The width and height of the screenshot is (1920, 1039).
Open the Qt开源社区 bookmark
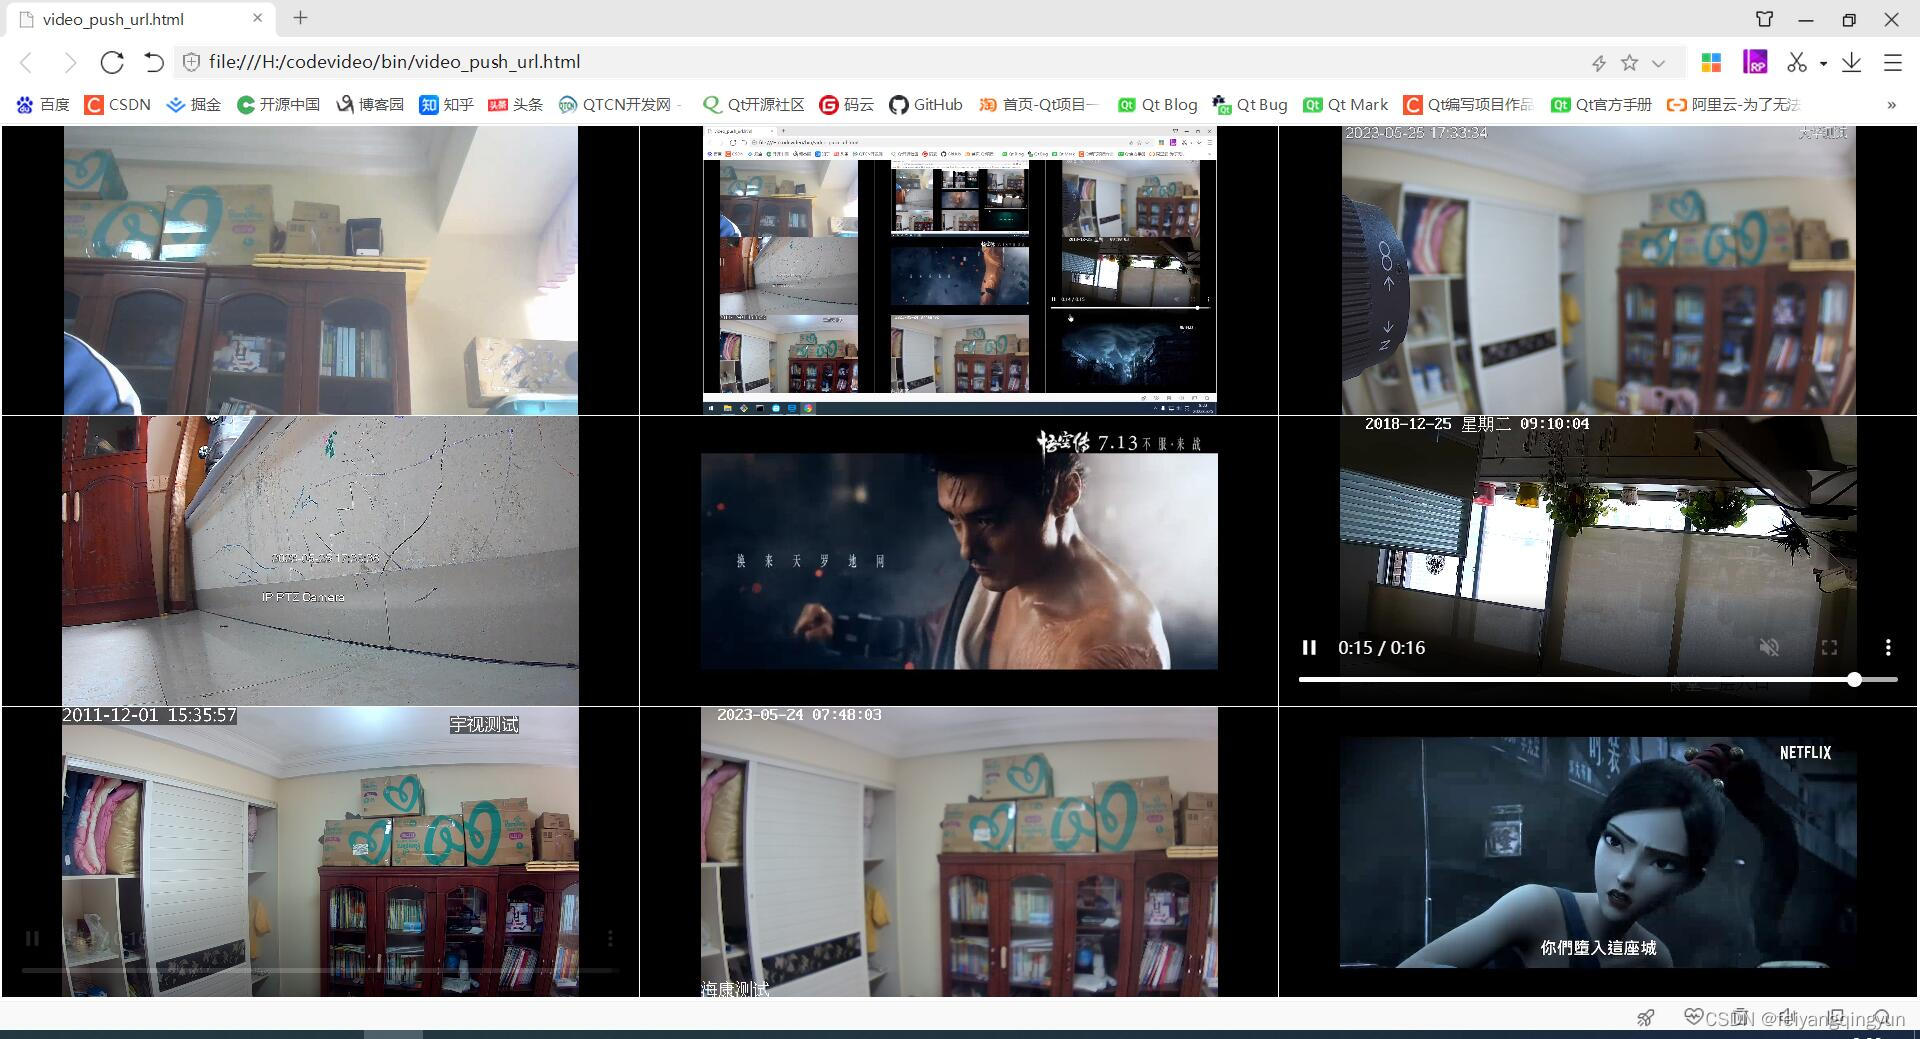click(x=754, y=104)
